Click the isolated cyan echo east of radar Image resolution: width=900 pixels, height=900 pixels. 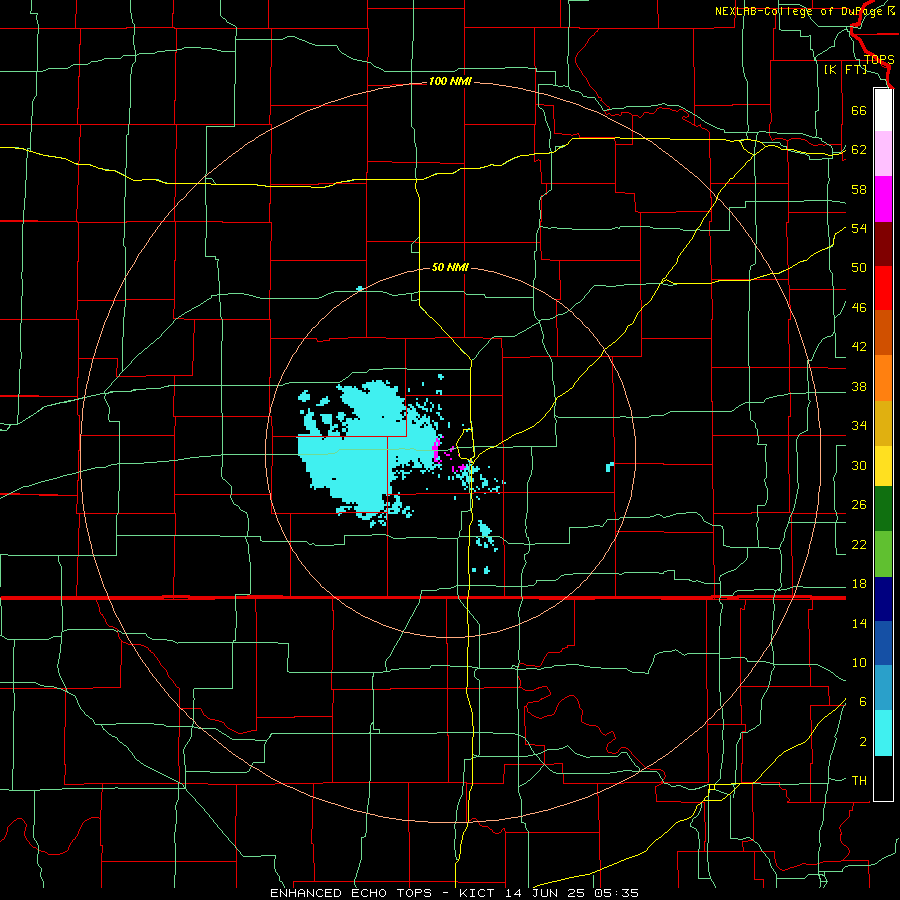610,467
